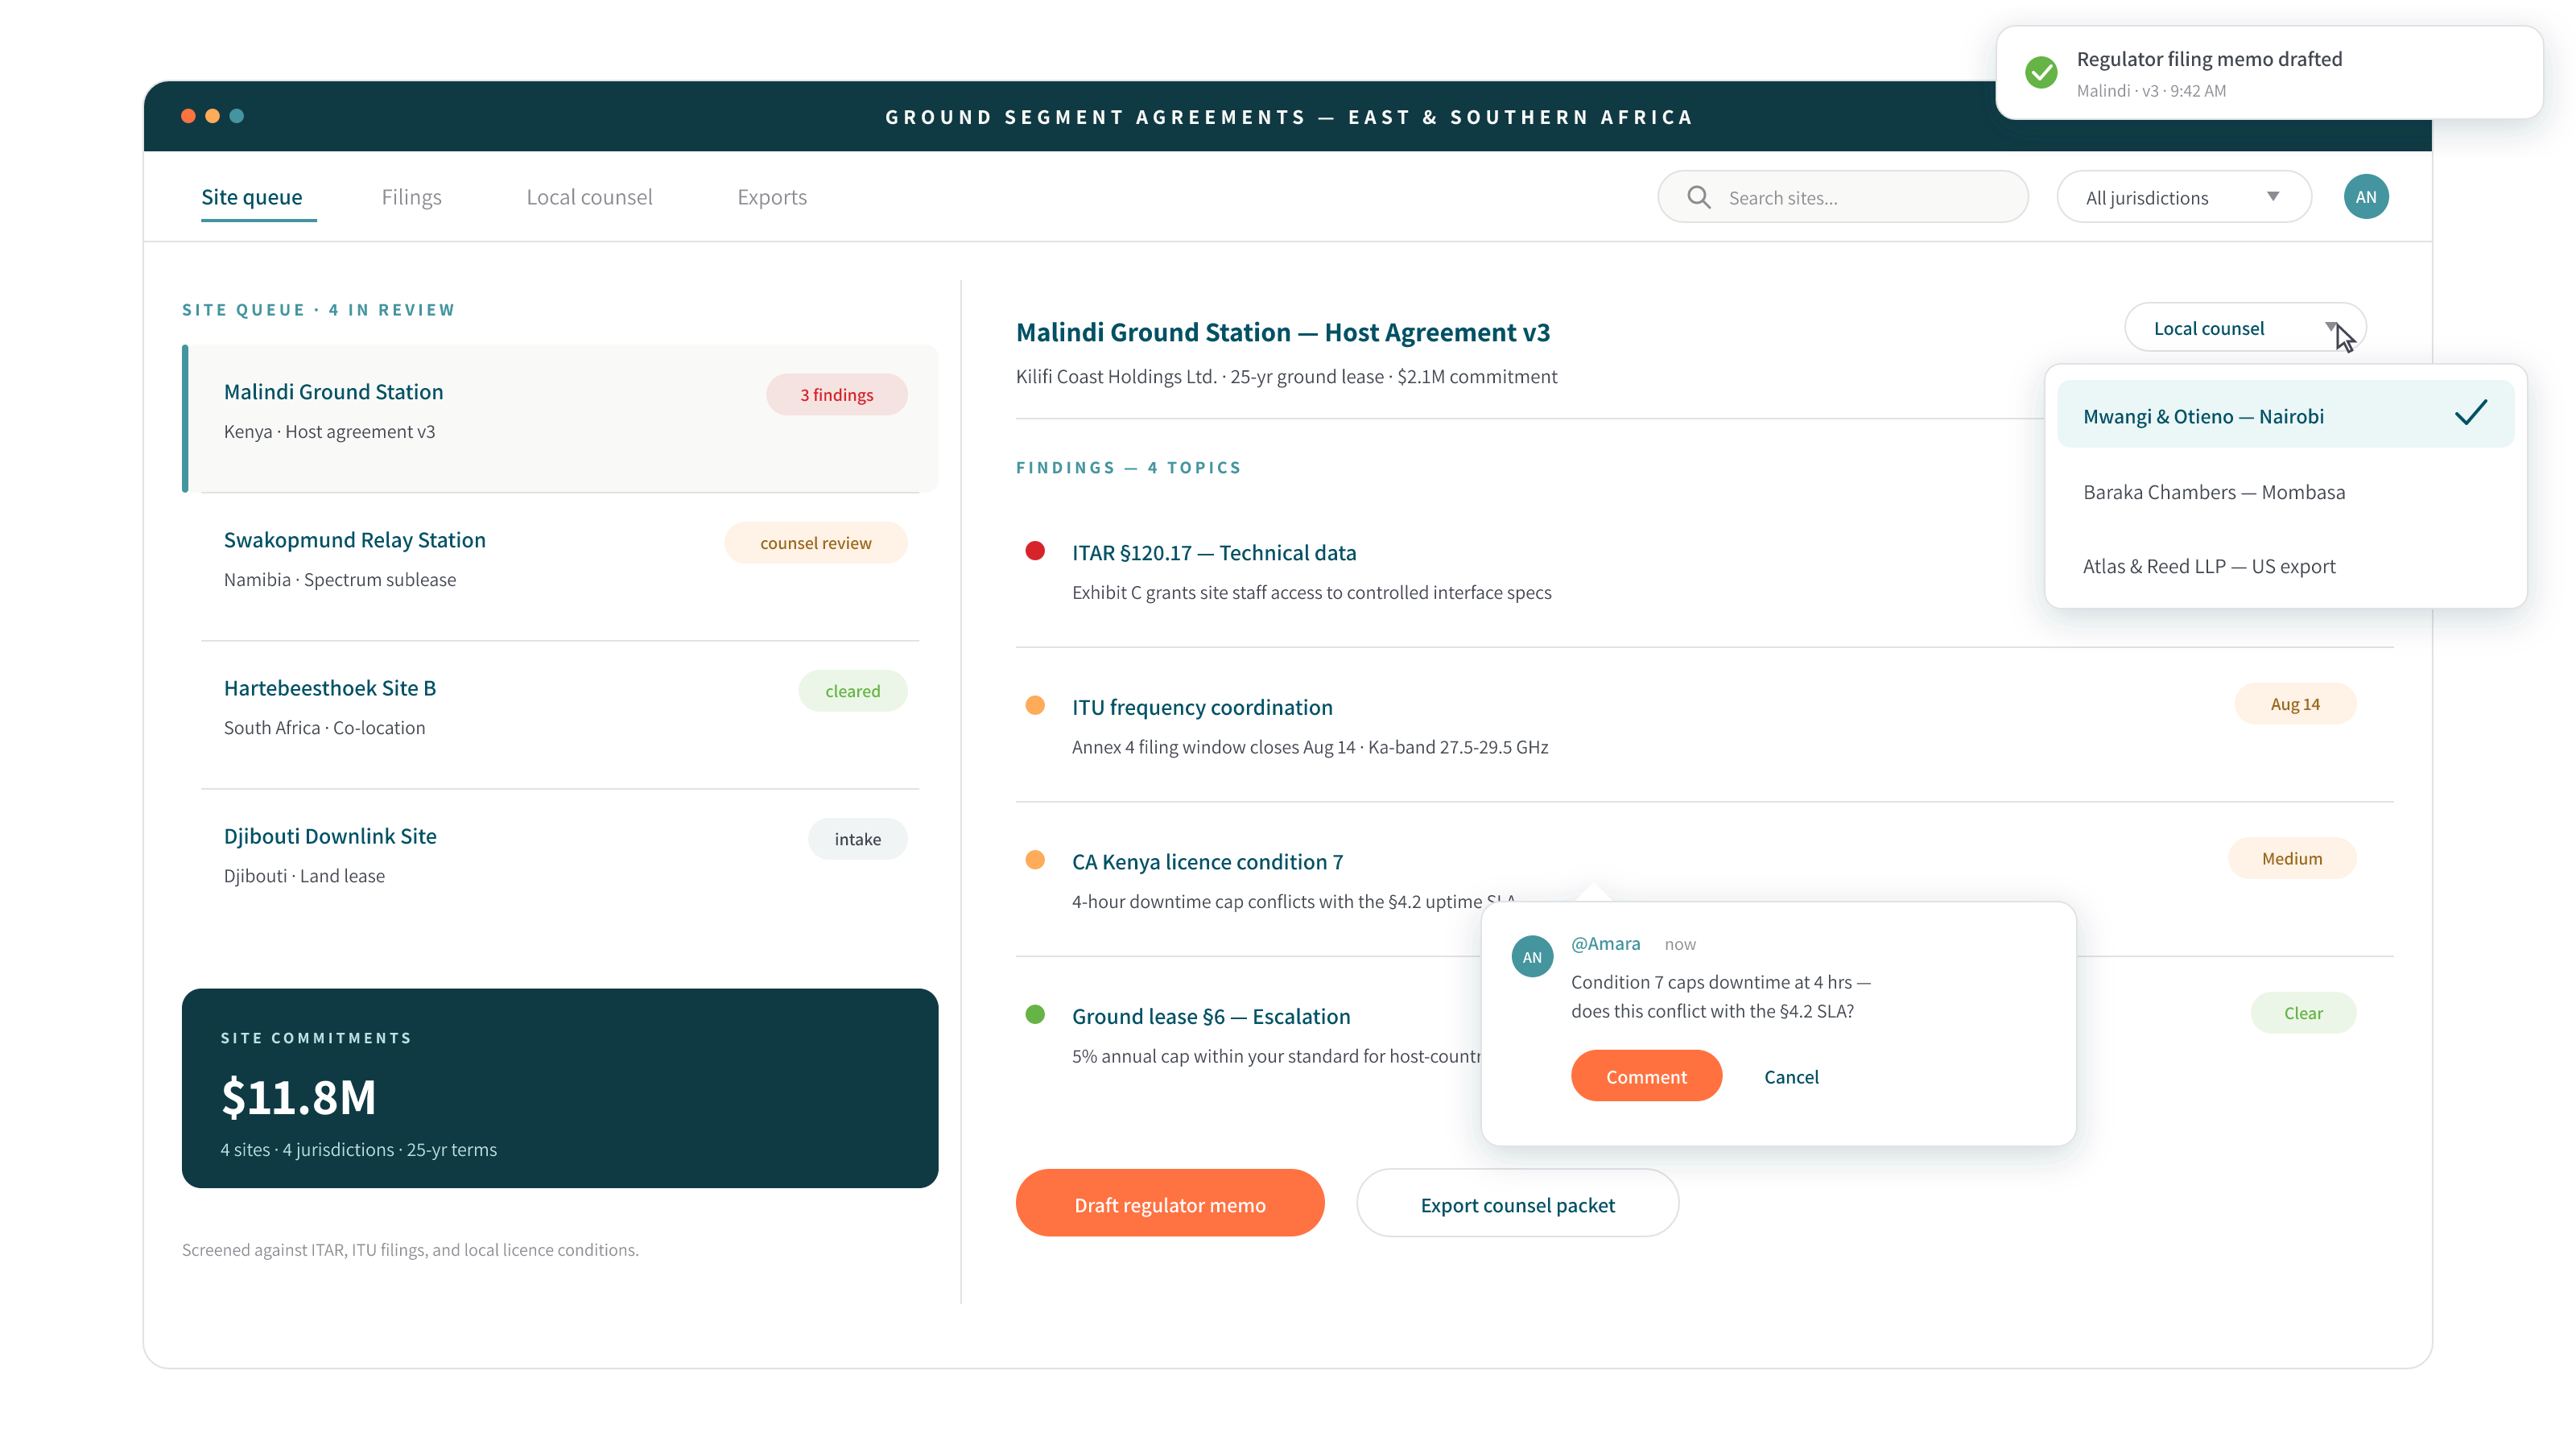The image size is (2576, 1449).
Task: Open Djibouti Downlink Site entry
Action: (x=560, y=861)
